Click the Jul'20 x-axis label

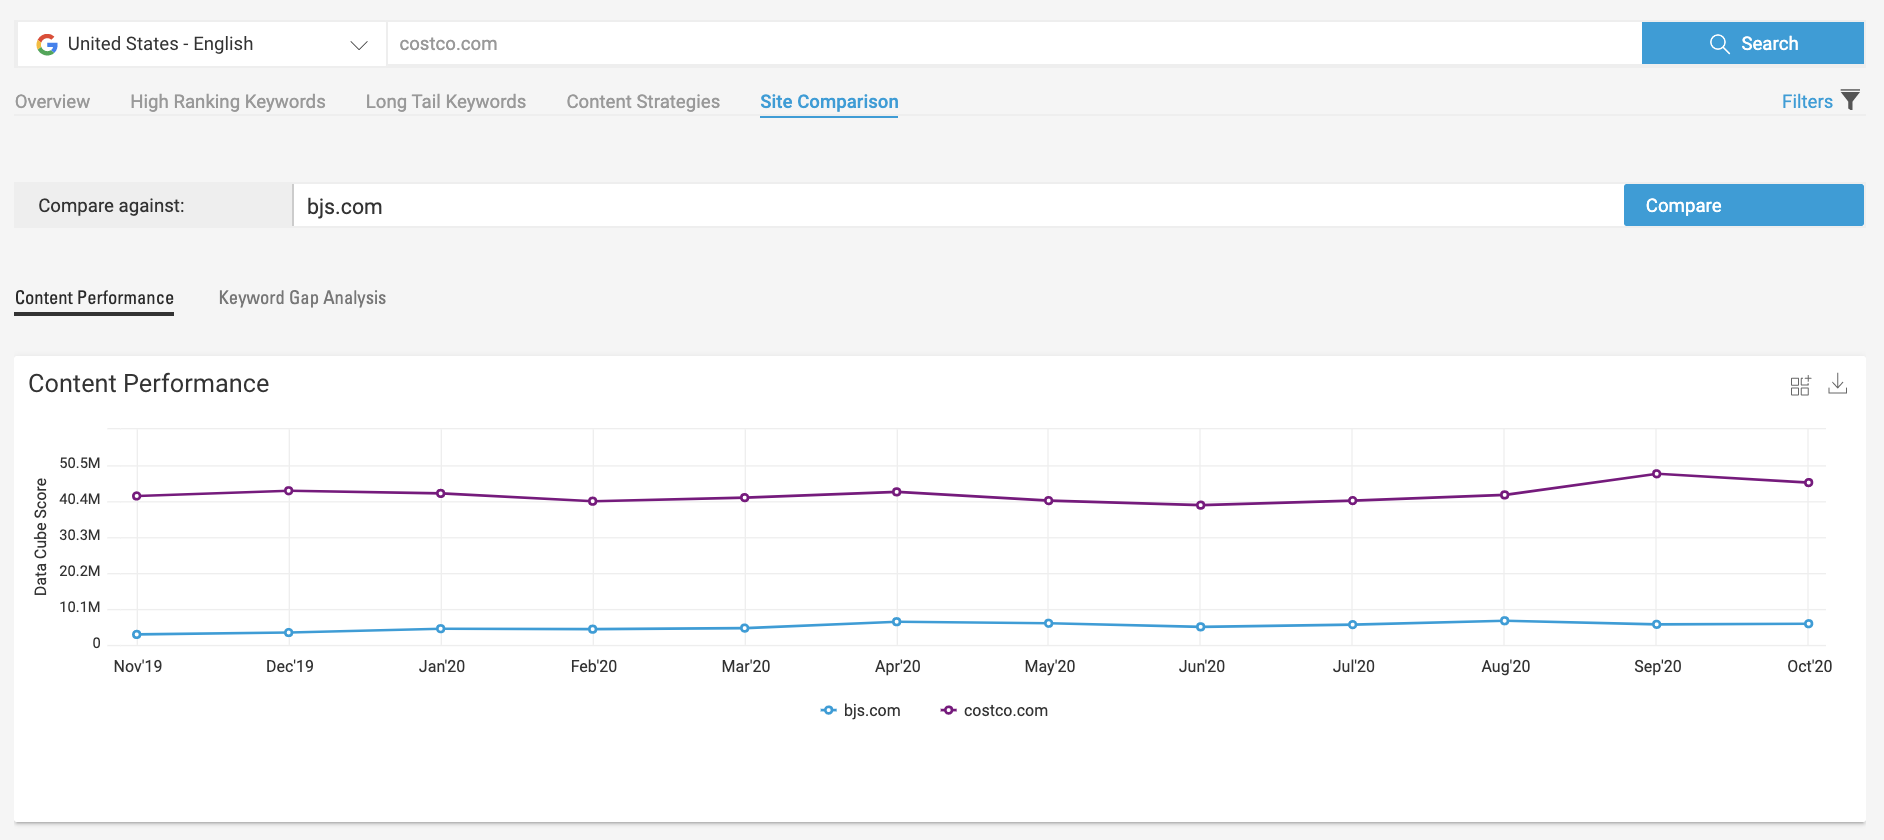tap(1354, 667)
